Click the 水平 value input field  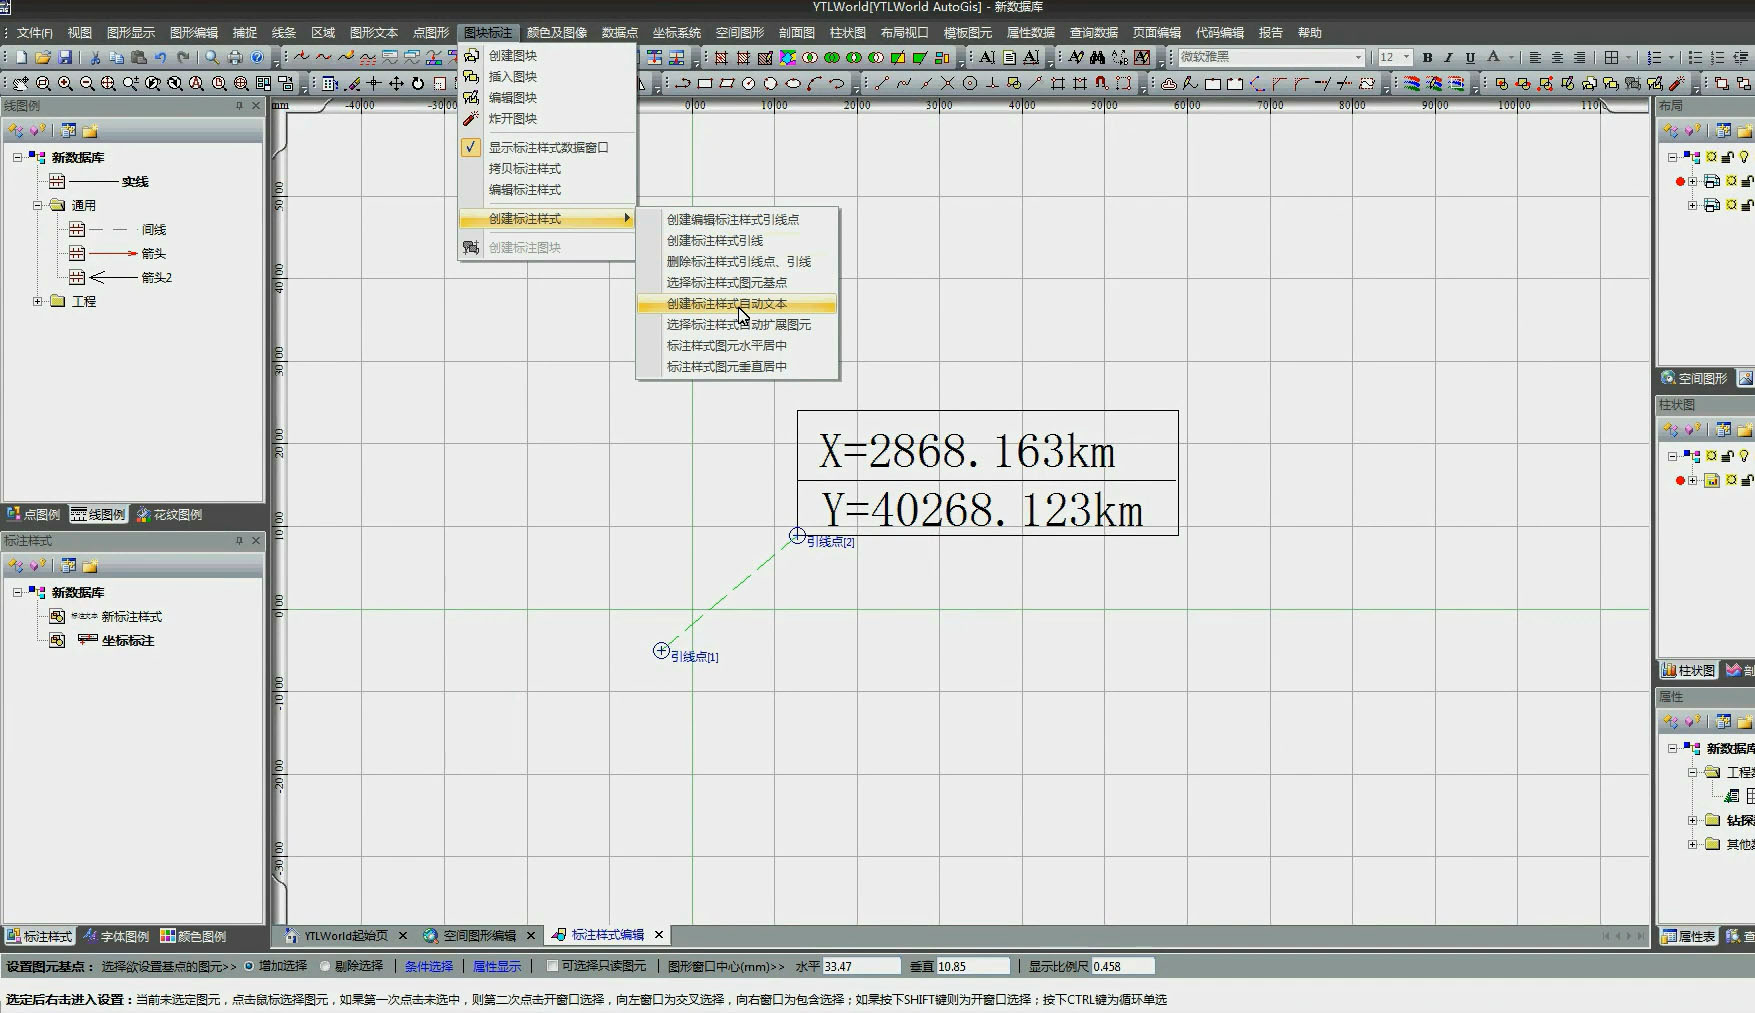coord(861,966)
